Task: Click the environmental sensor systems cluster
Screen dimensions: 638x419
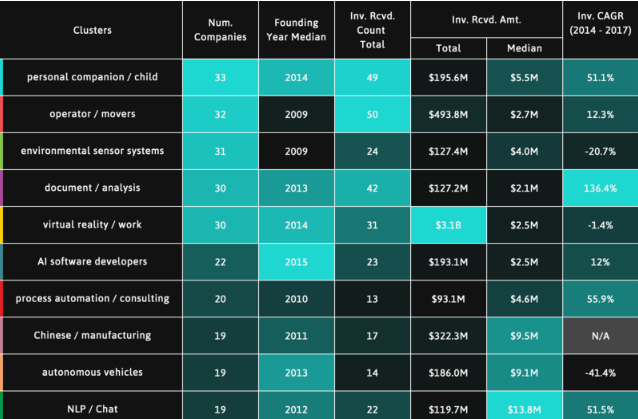Action: pyautogui.click(x=91, y=151)
